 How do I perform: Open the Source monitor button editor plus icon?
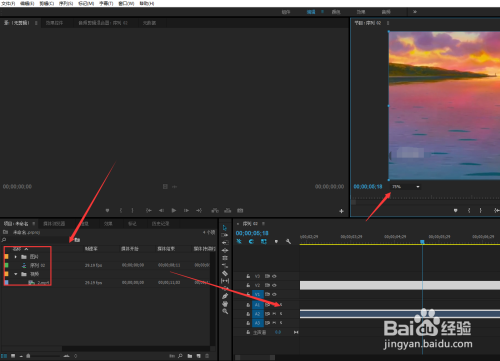[341, 211]
